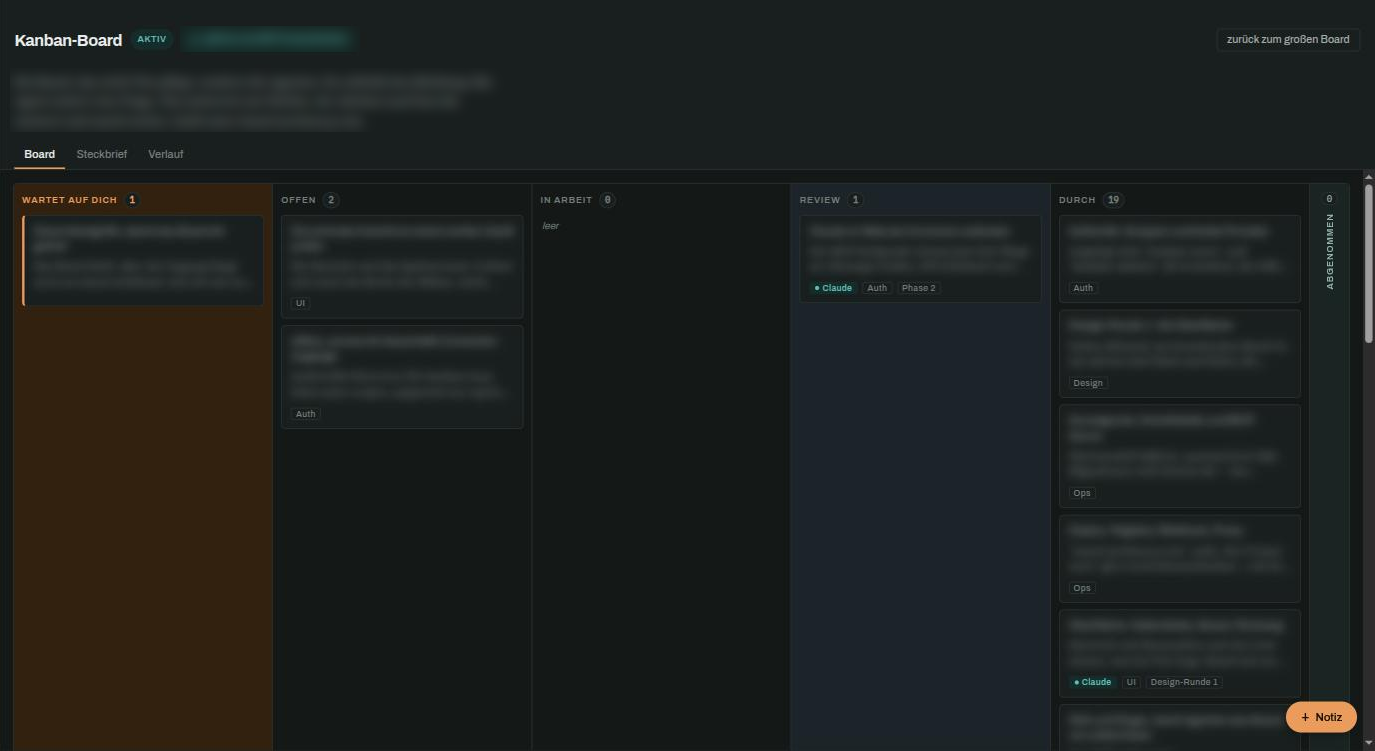Click the Durch column header

[1077, 200]
